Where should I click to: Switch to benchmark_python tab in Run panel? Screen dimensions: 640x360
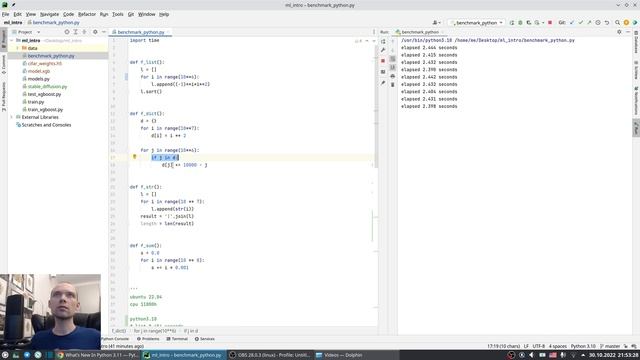point(419,32)
